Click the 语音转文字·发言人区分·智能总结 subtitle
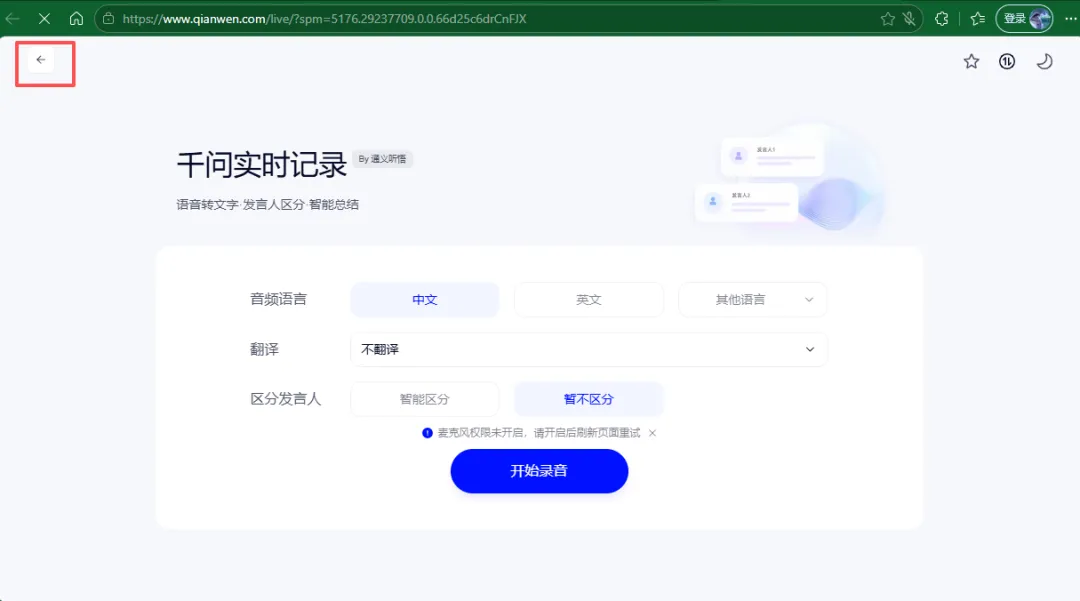Image resolution: width=1080 pixels, height=601 pixels. (x=267, y=204)
